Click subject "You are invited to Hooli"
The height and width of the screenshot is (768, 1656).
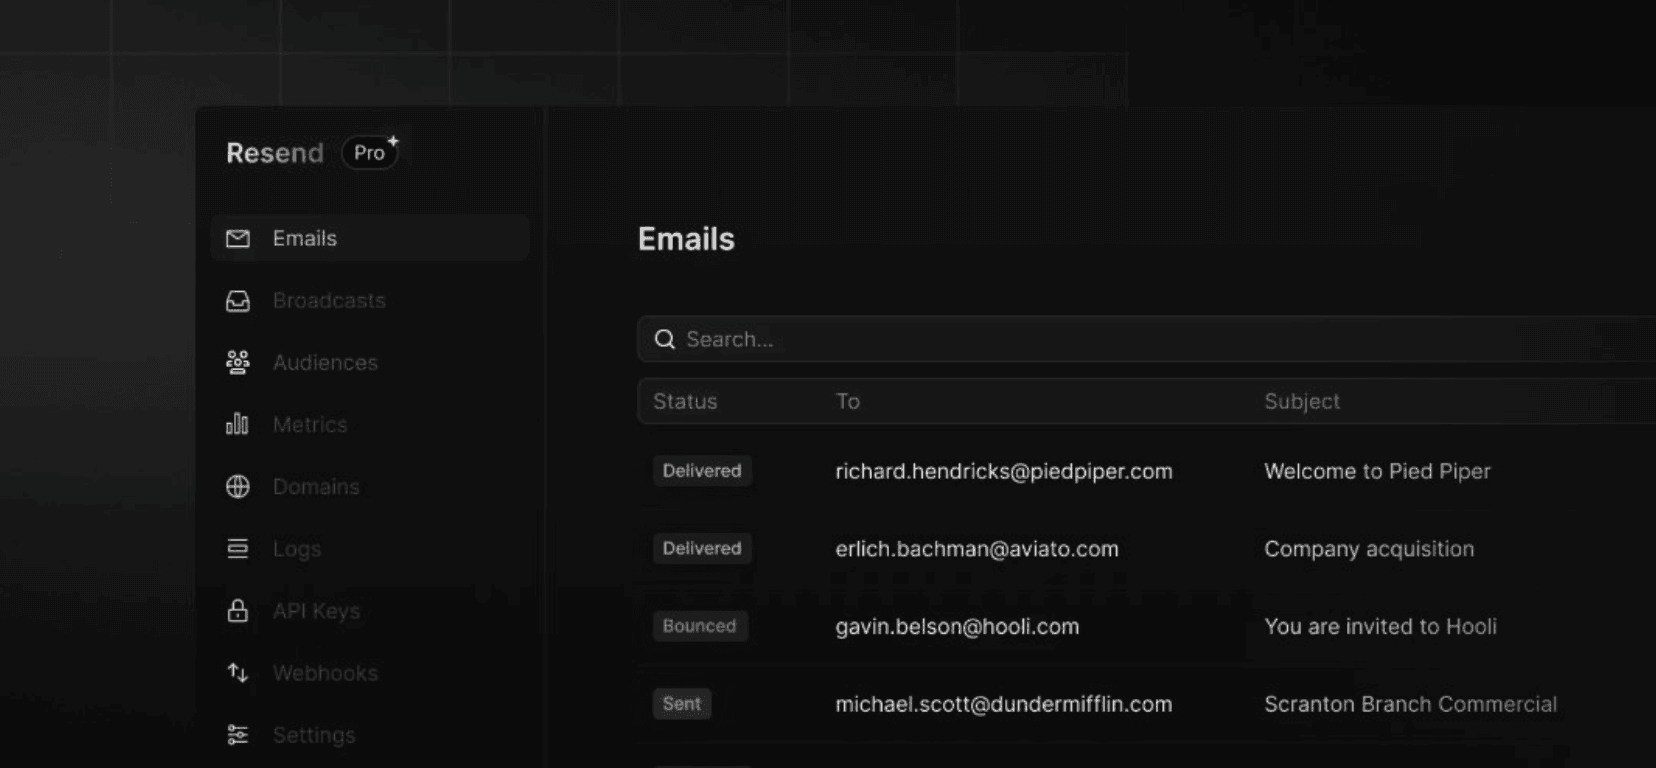[x=1380, y=627]
